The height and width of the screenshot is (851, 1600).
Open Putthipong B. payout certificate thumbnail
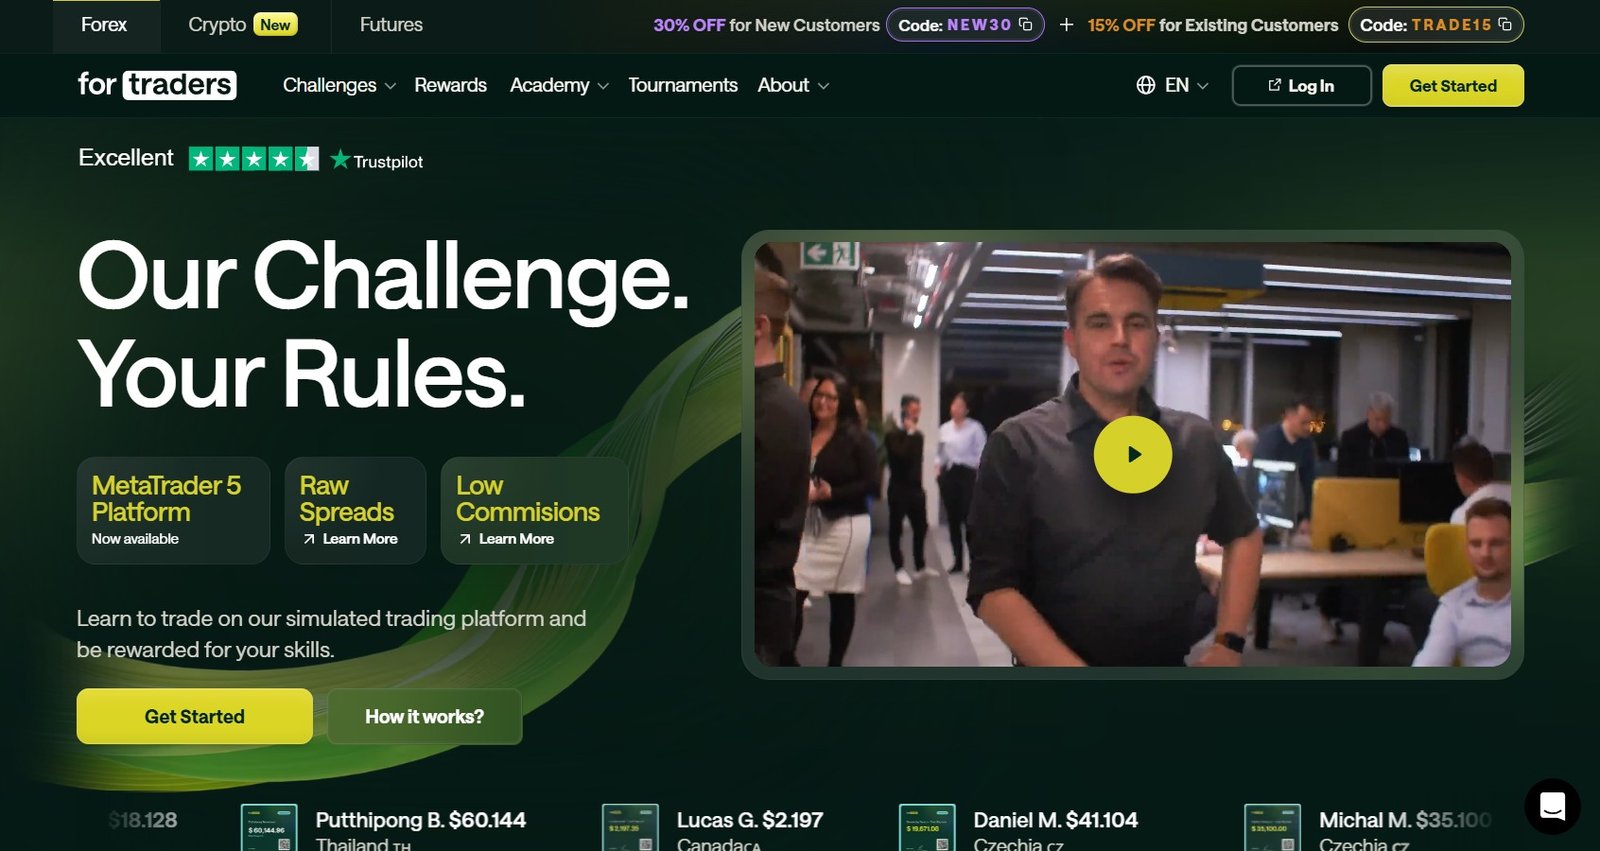pyautogui.click(x=269, y=828)
